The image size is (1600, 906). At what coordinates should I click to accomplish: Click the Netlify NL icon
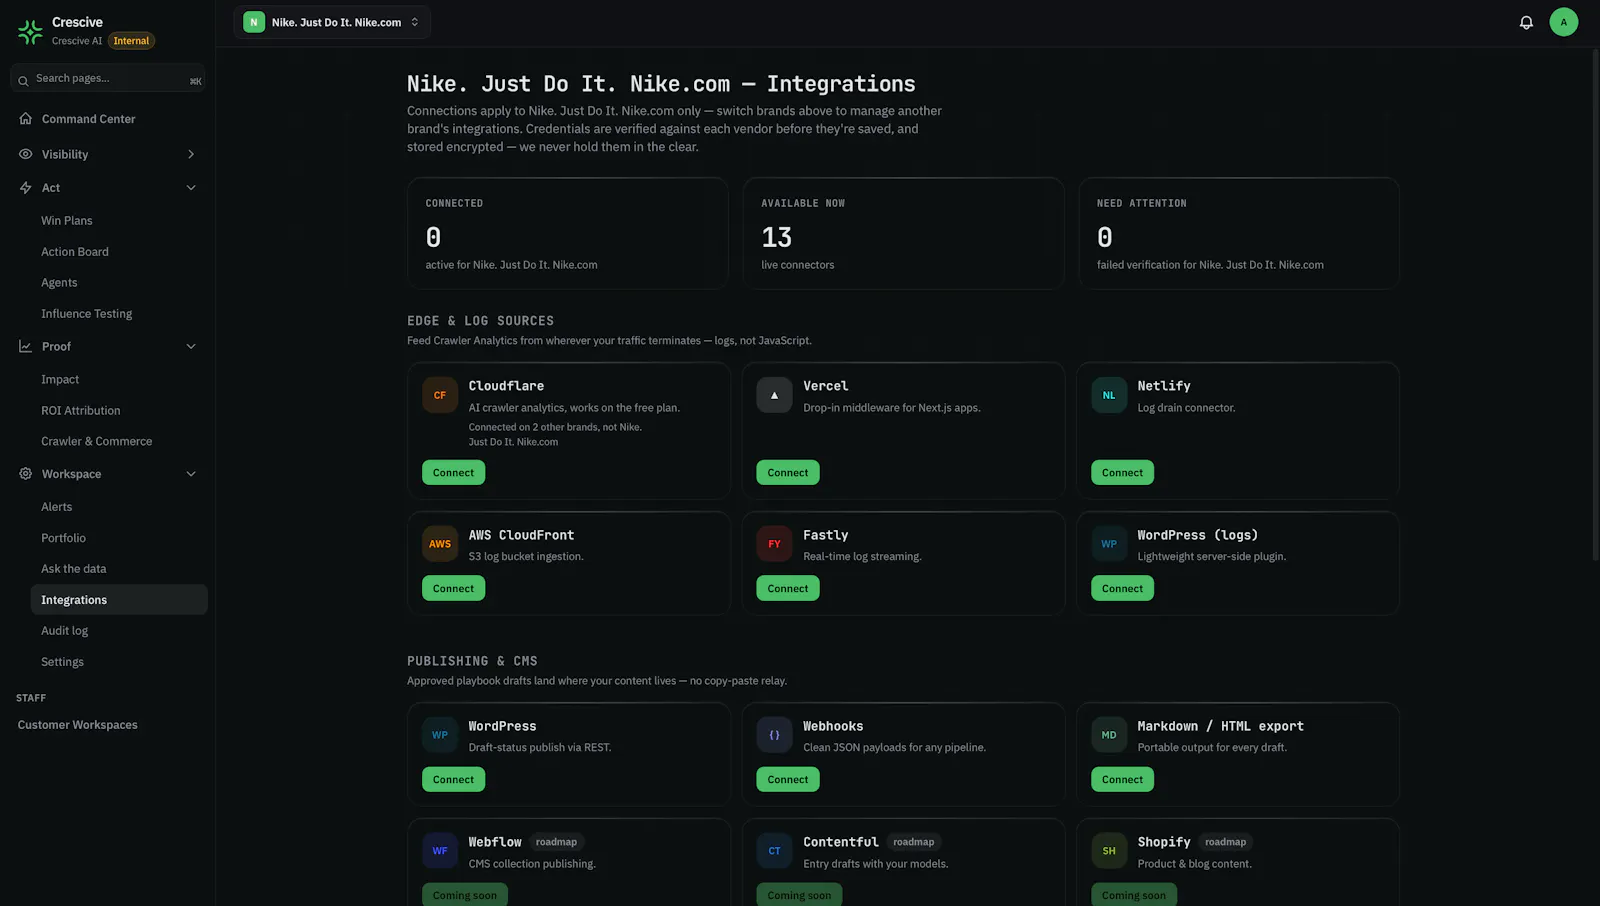[1109, 395]
